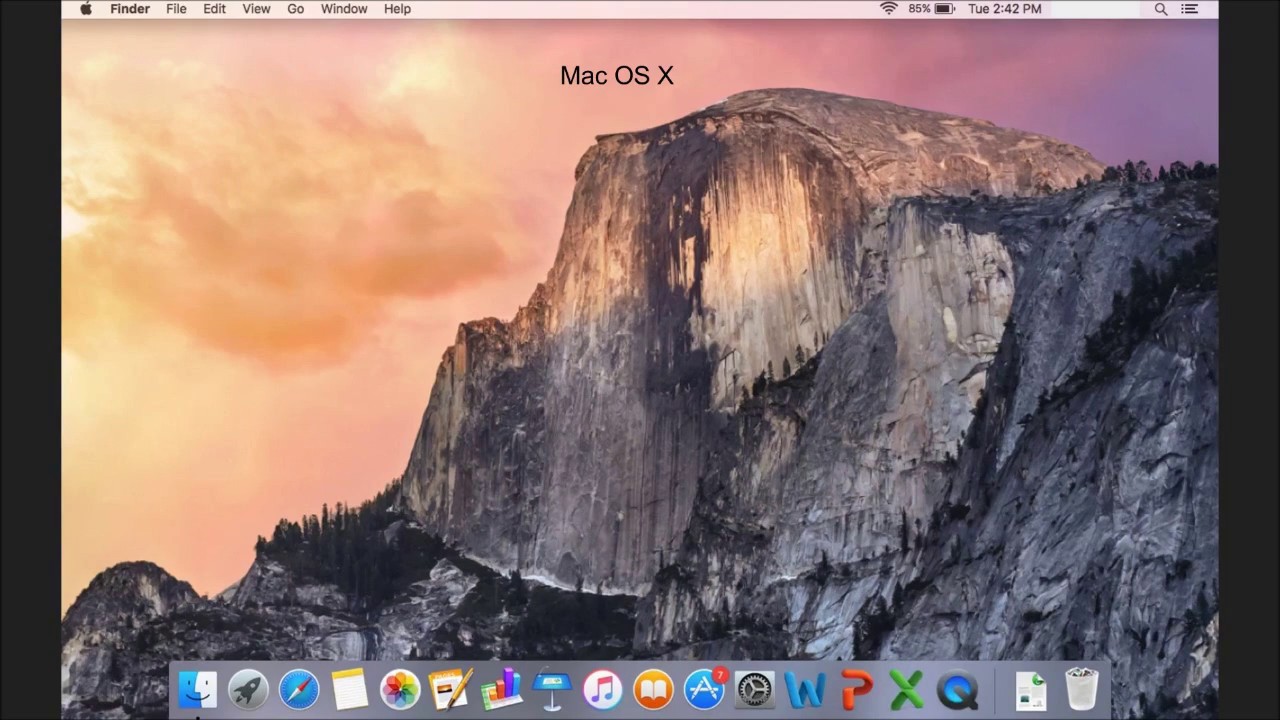Open the Notes app in Dock

(x=350, y=690)
